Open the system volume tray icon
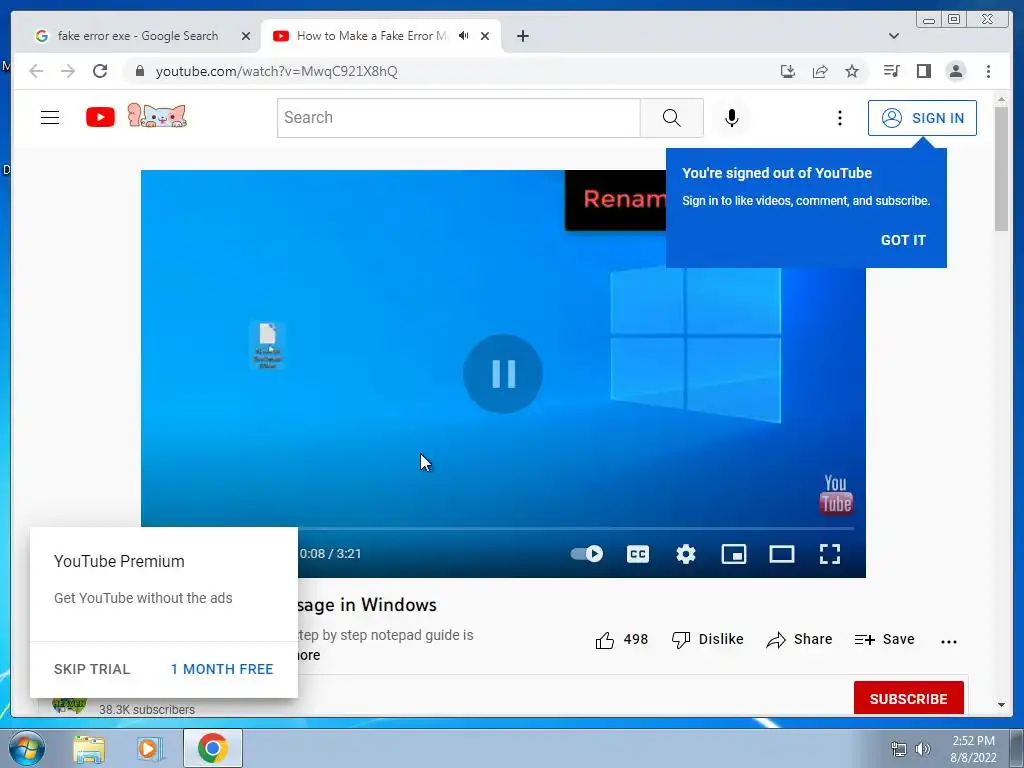Image resolution: width=1024 pixels, height=768 pixels. (x=923, y=748)
